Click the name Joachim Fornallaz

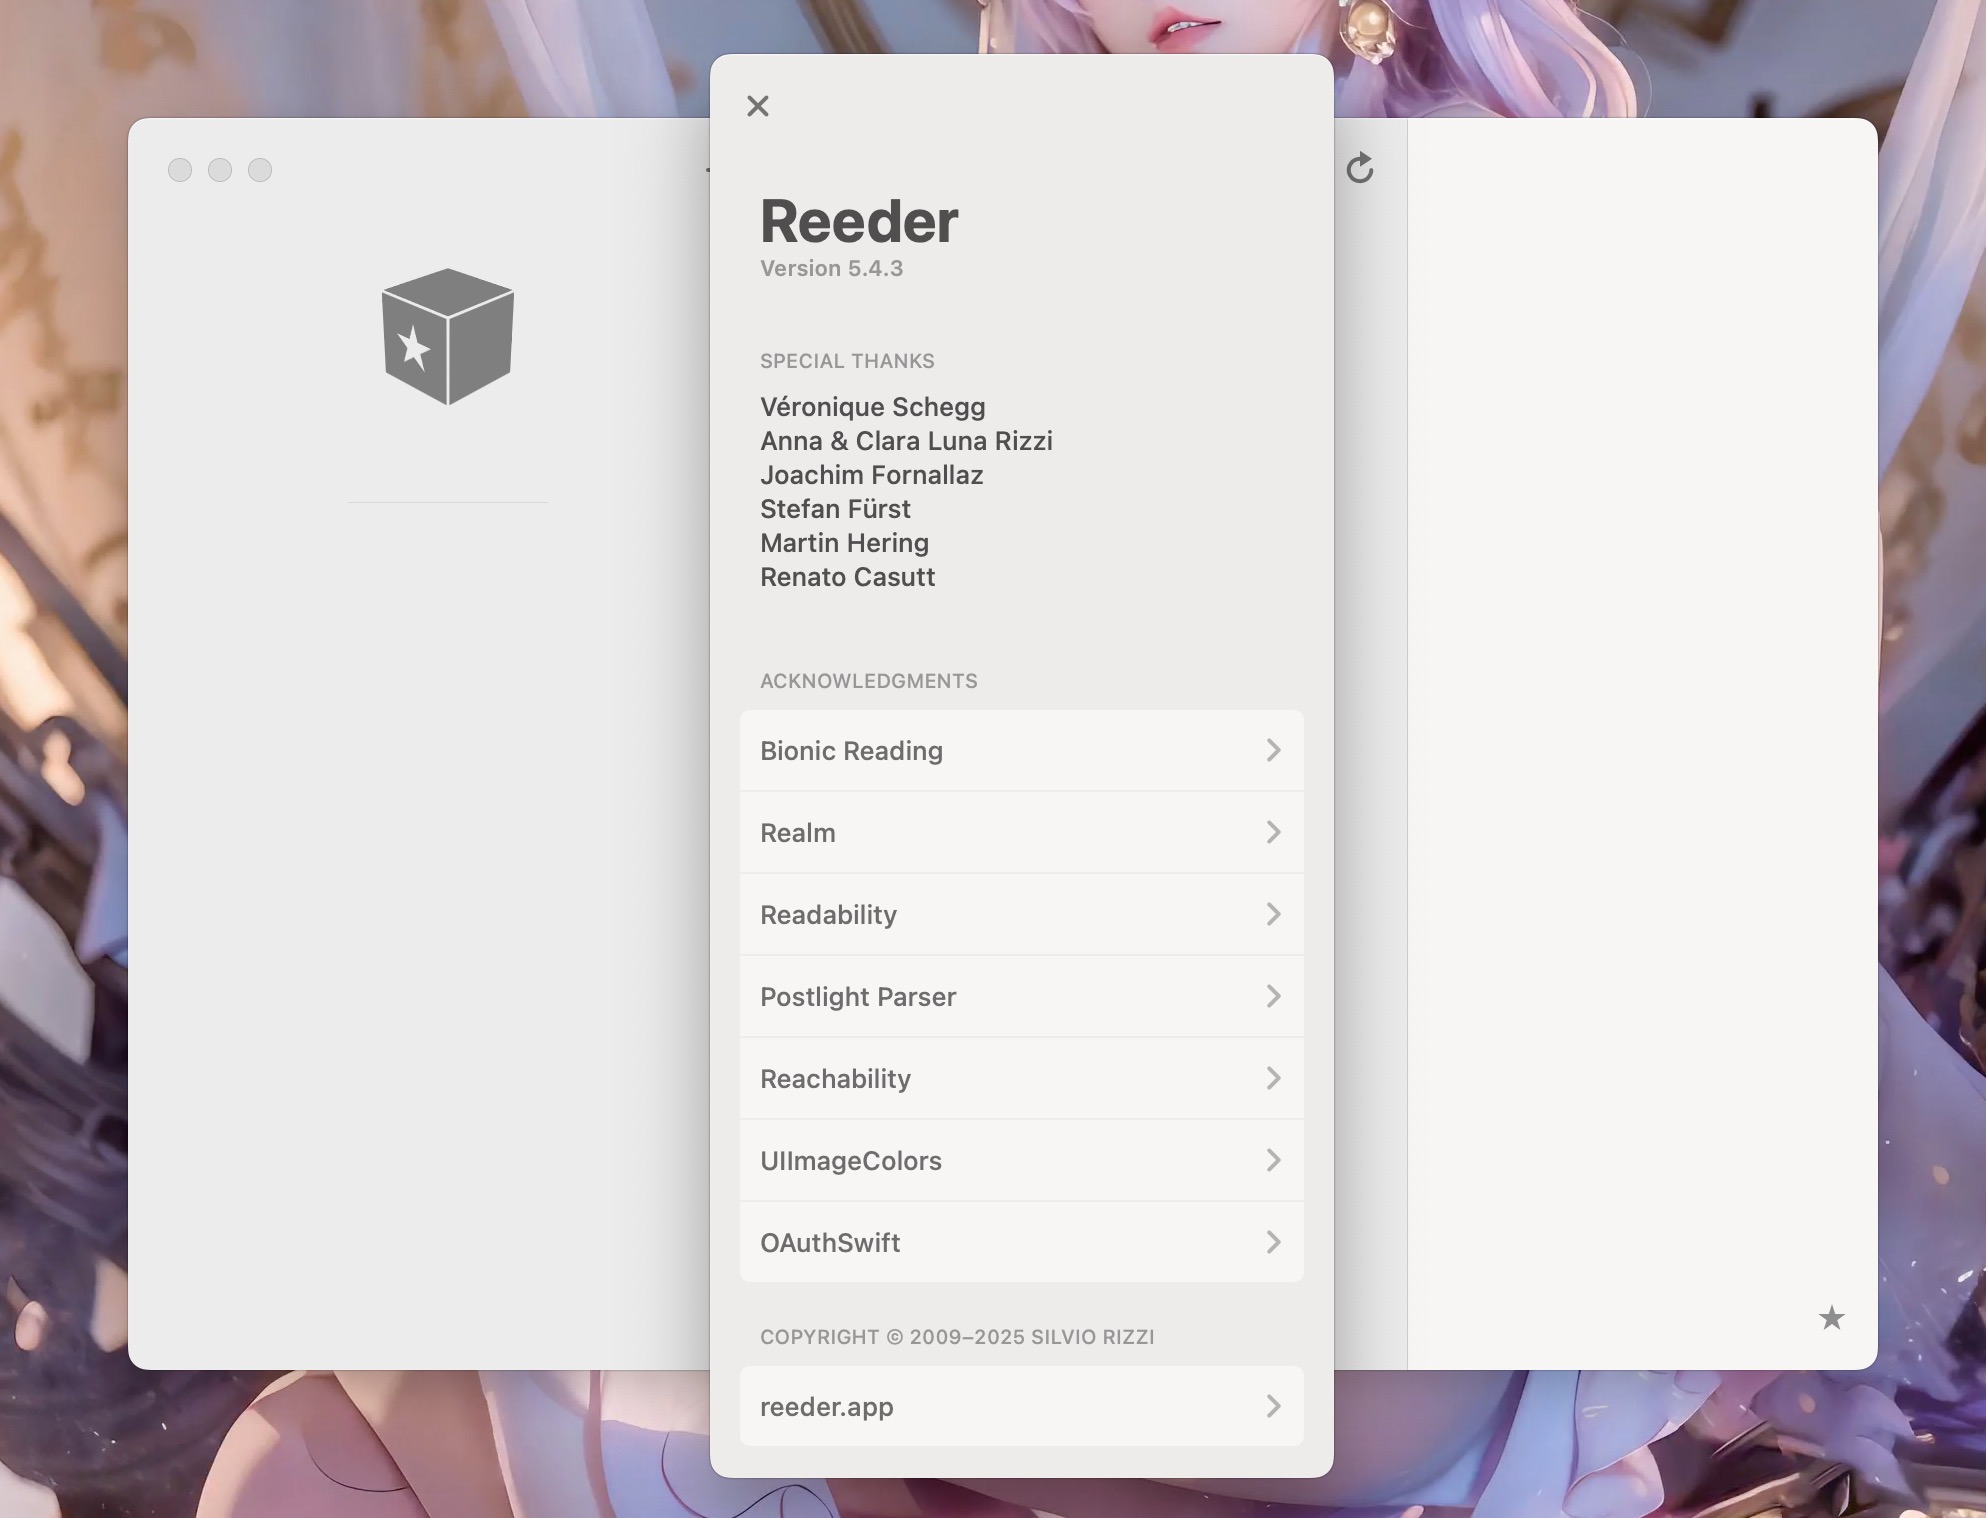[x=871, y=475]
